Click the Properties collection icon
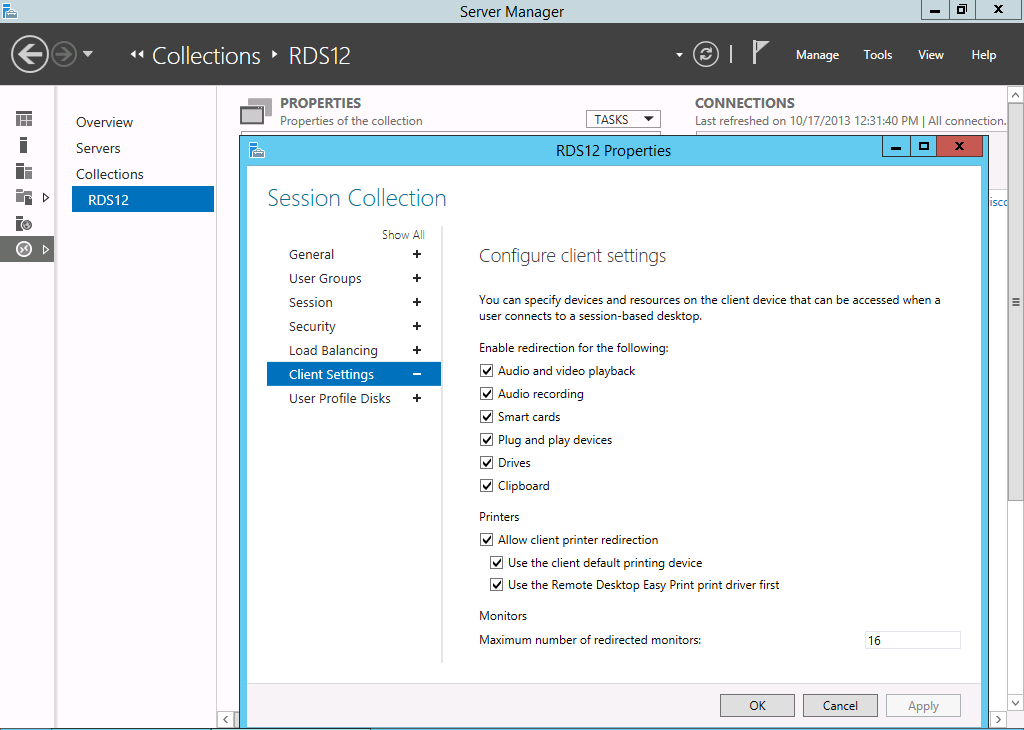Viewport: 1024px width, 730px height. 256,112
